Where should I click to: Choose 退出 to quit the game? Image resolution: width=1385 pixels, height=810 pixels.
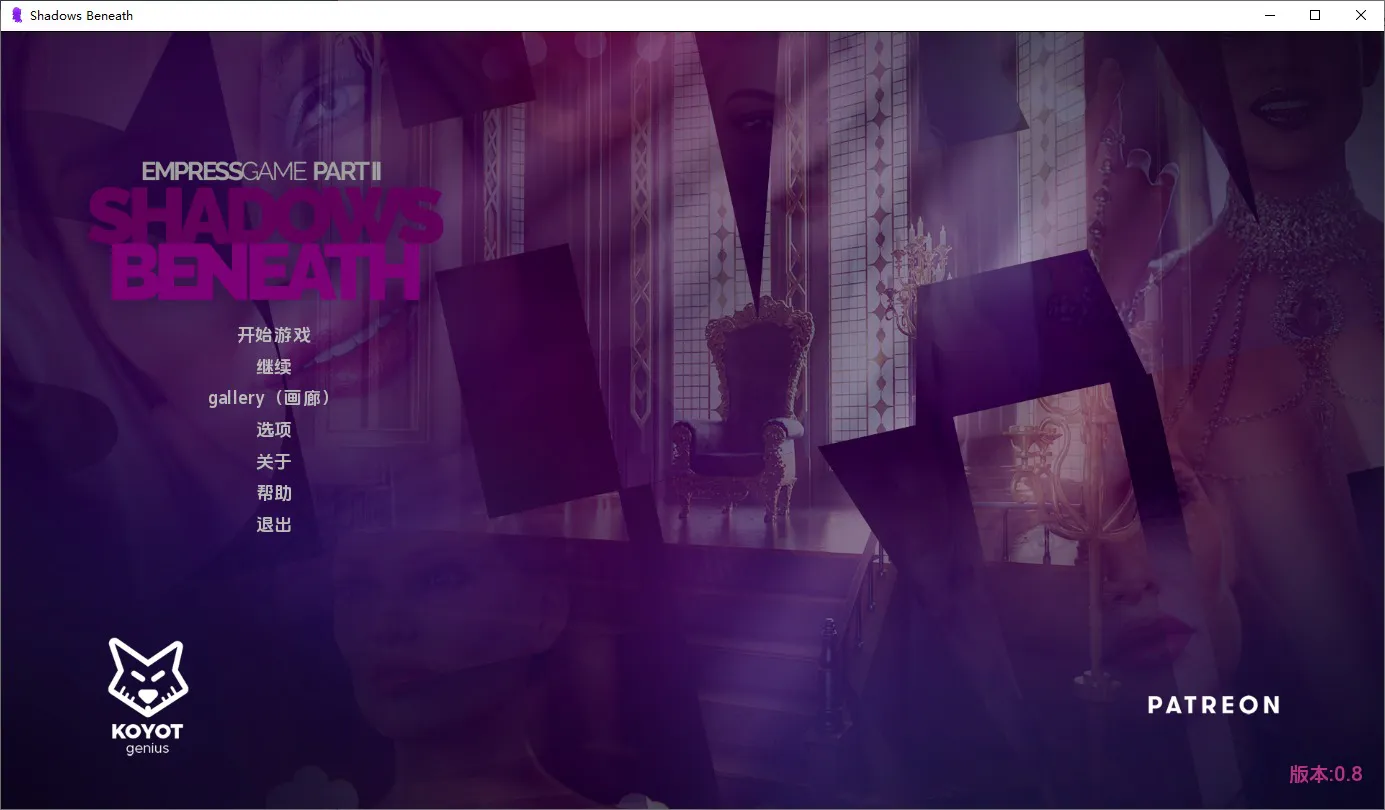tap(274, 525)
